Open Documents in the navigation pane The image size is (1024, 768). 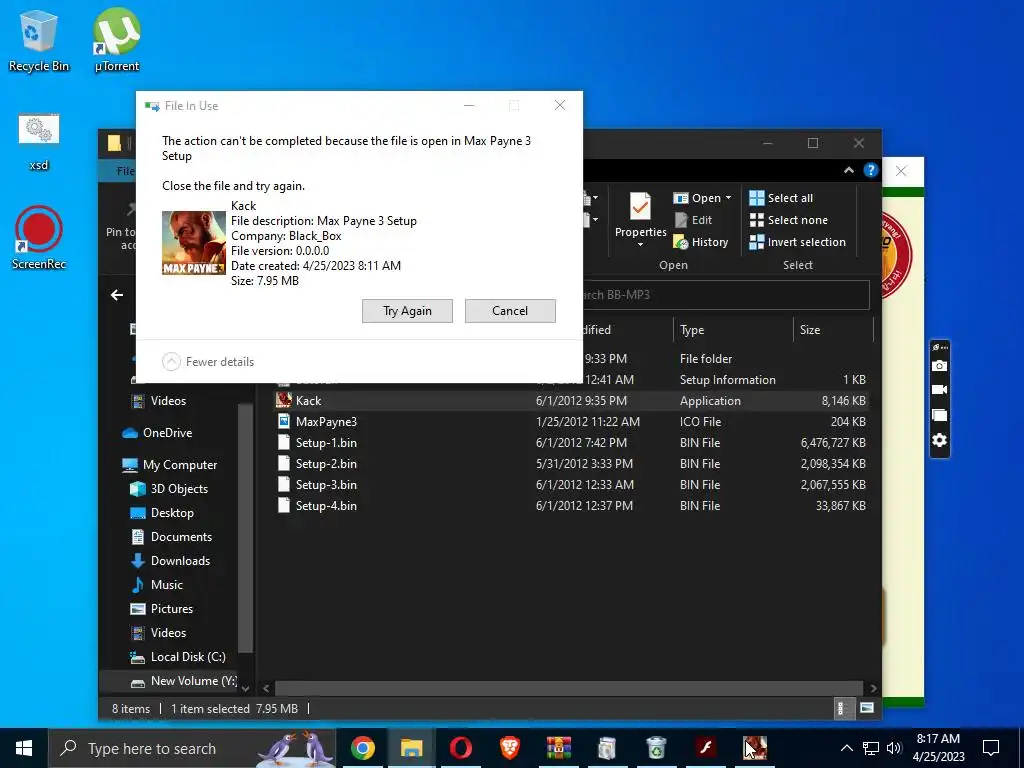click(x=171, y=537)
